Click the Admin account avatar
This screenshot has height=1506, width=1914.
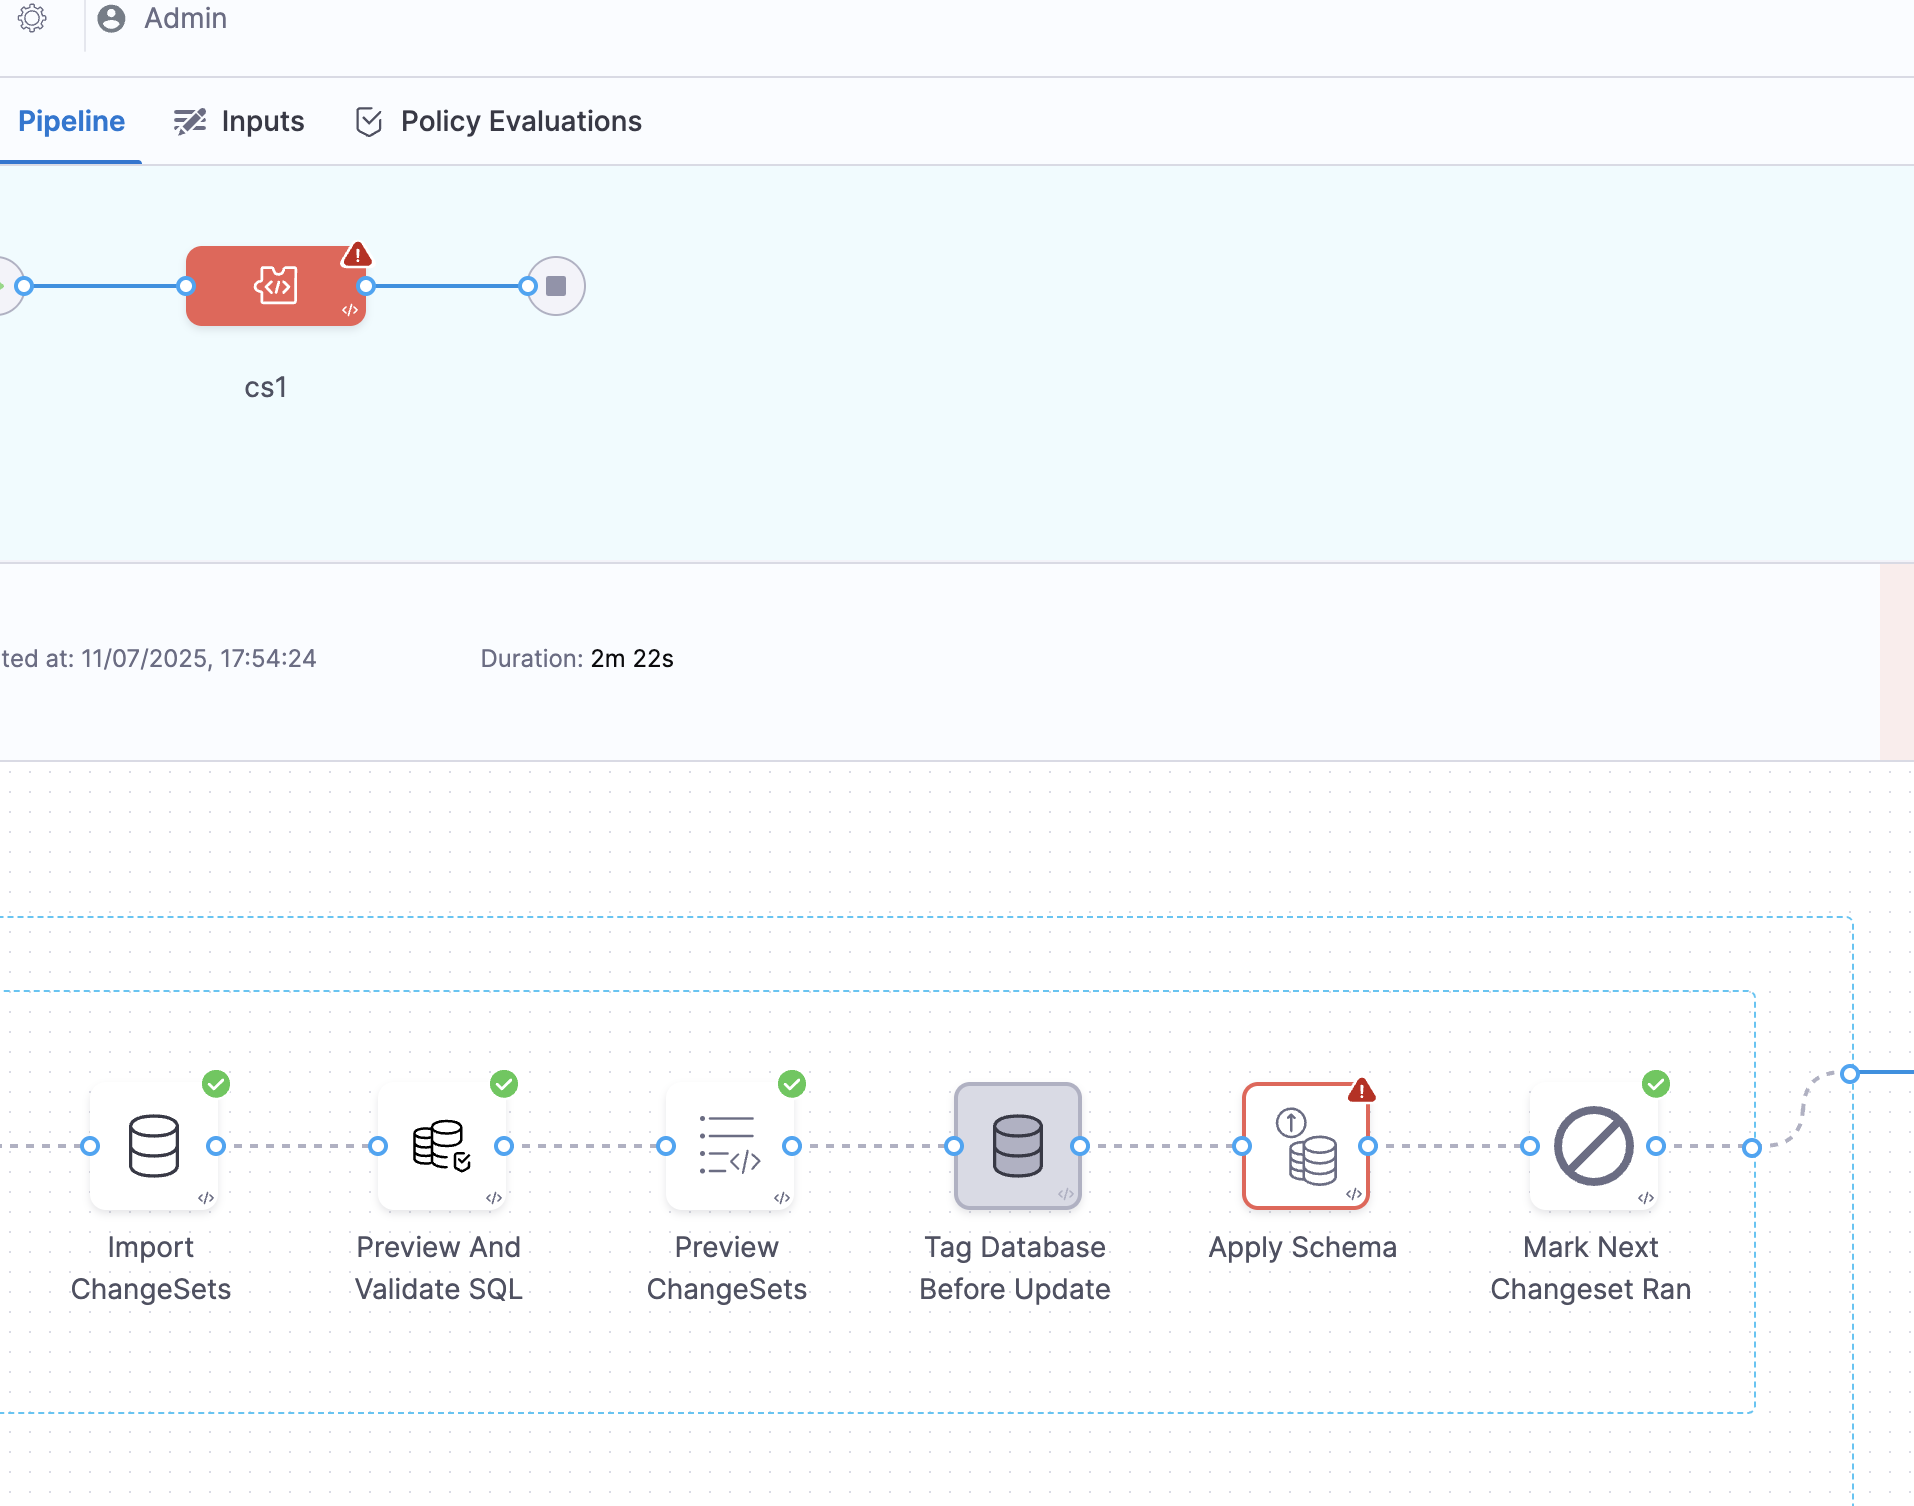tap(112, 18)
